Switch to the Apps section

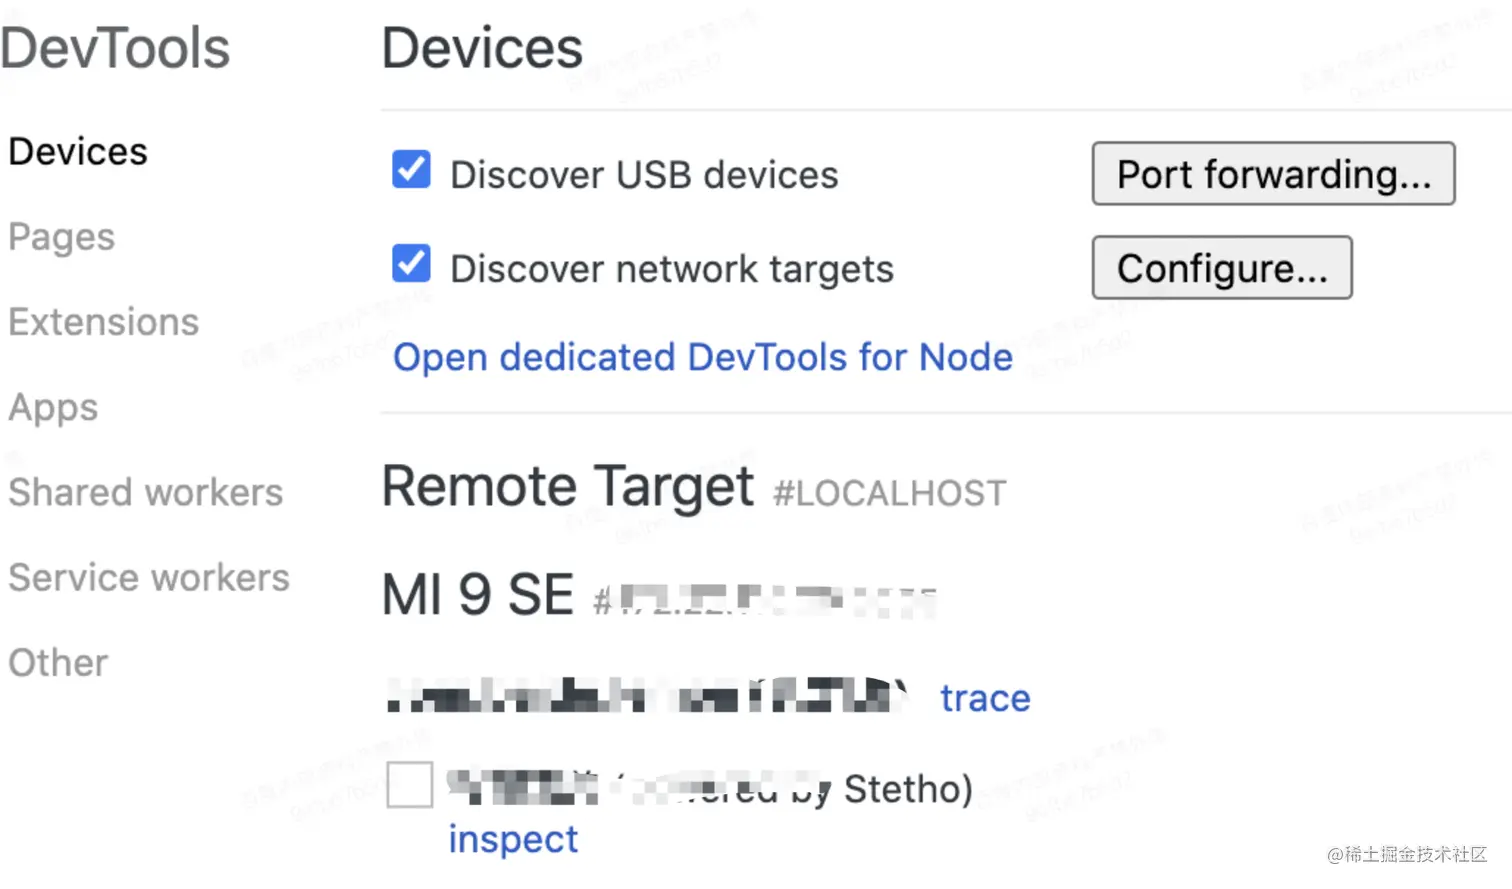[x=54, y=408]
